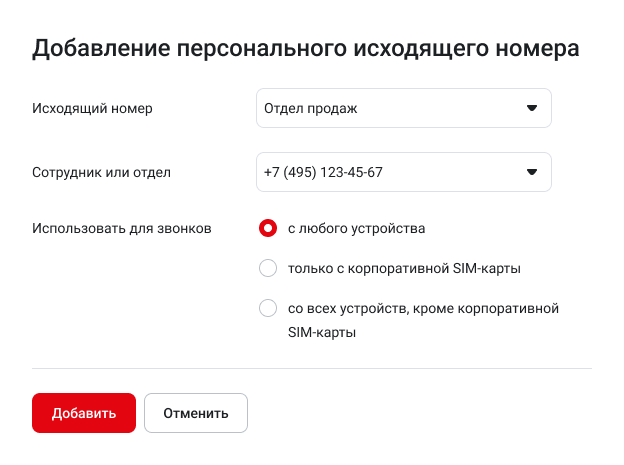The width and height of the screenshot is (624, 465).
Task: Click the horizontal divider above the buttons
Action: [x=312, y=368]
